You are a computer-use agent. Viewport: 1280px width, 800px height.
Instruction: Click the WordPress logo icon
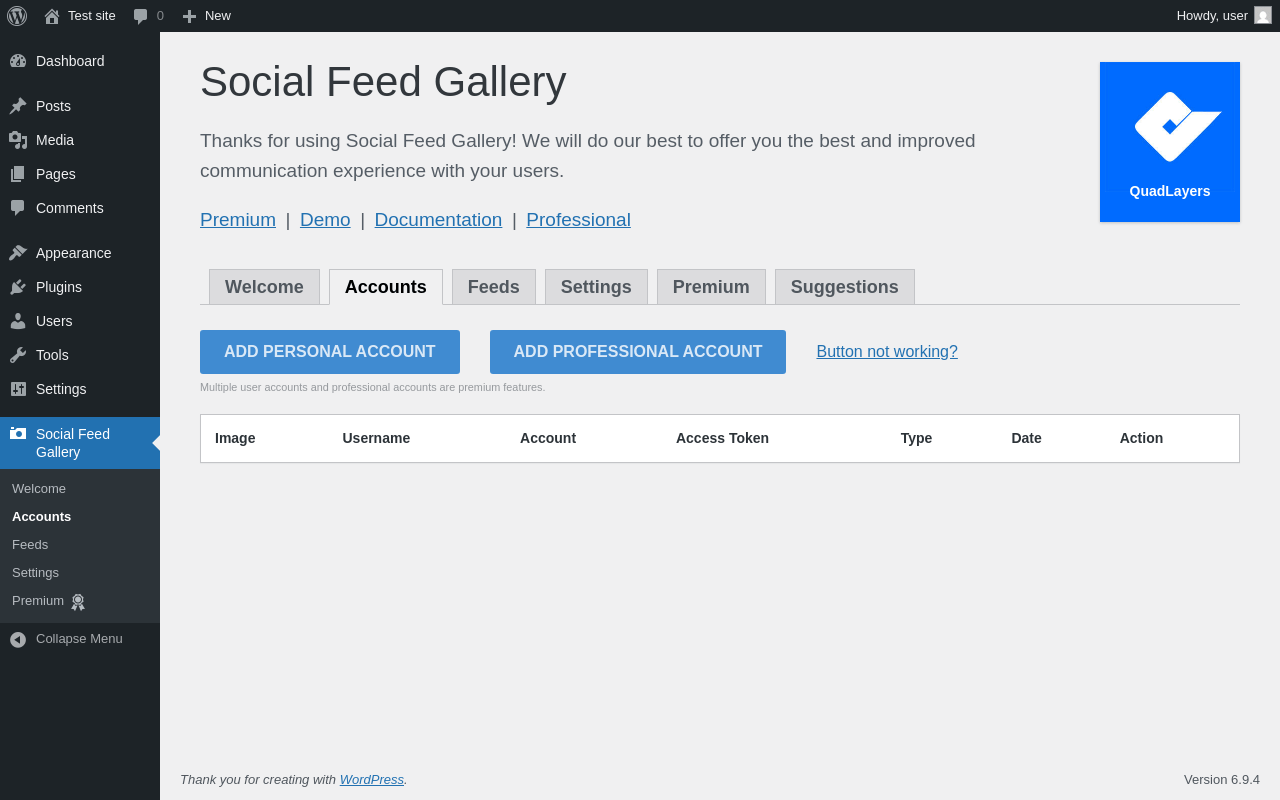[17, 16]
